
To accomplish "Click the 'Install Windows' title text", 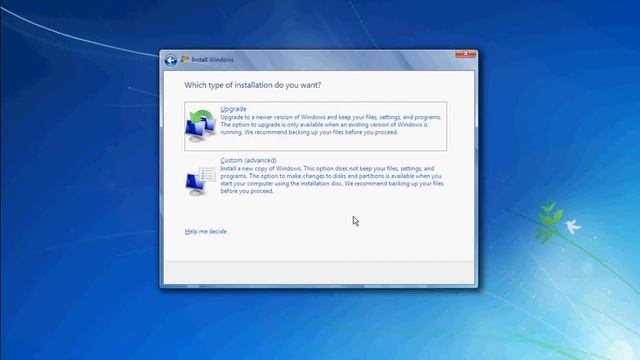I will (x=213, y=60).
